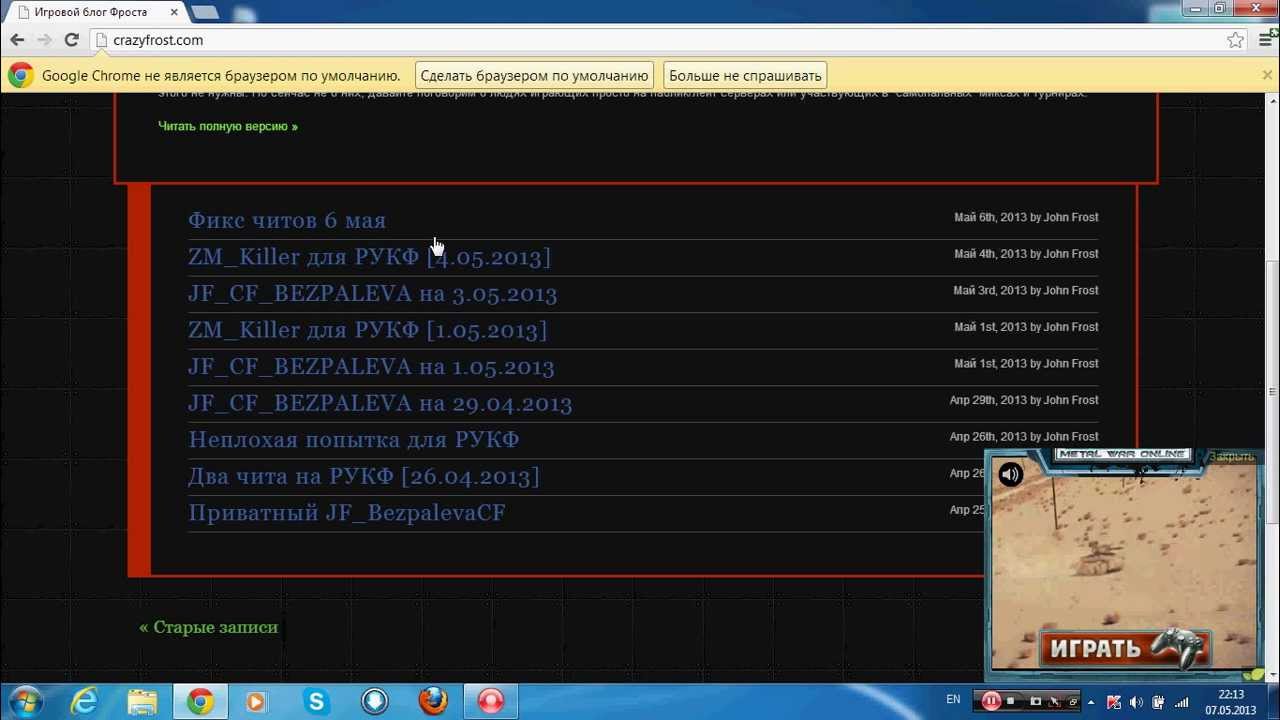The height and width of the screenshot is (720, 1280).
Task: Open the Windows Start menu
Action: [24, 702]
